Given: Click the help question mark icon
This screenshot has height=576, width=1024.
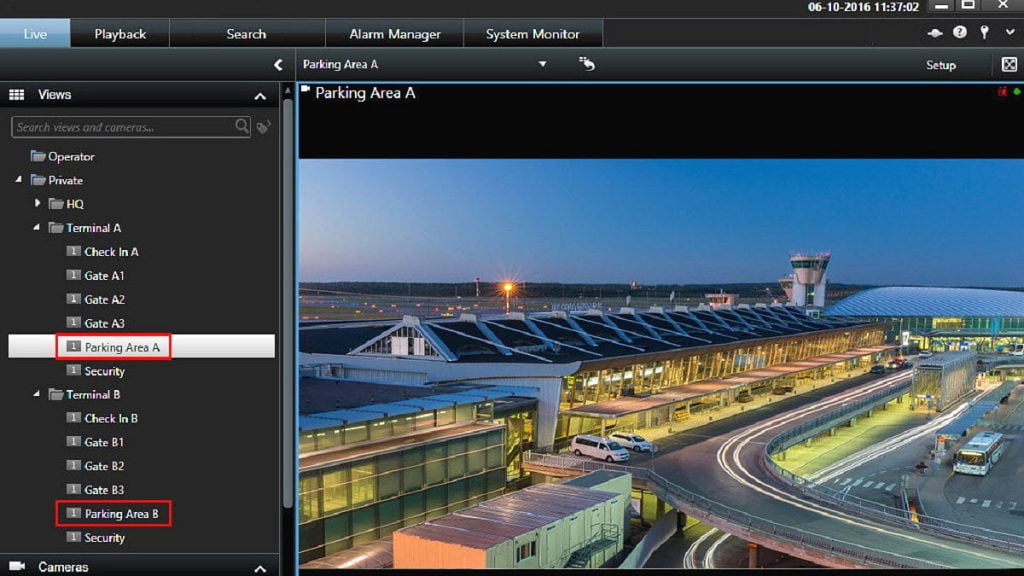Looking at the screenshot, I should tap(960, 33).
